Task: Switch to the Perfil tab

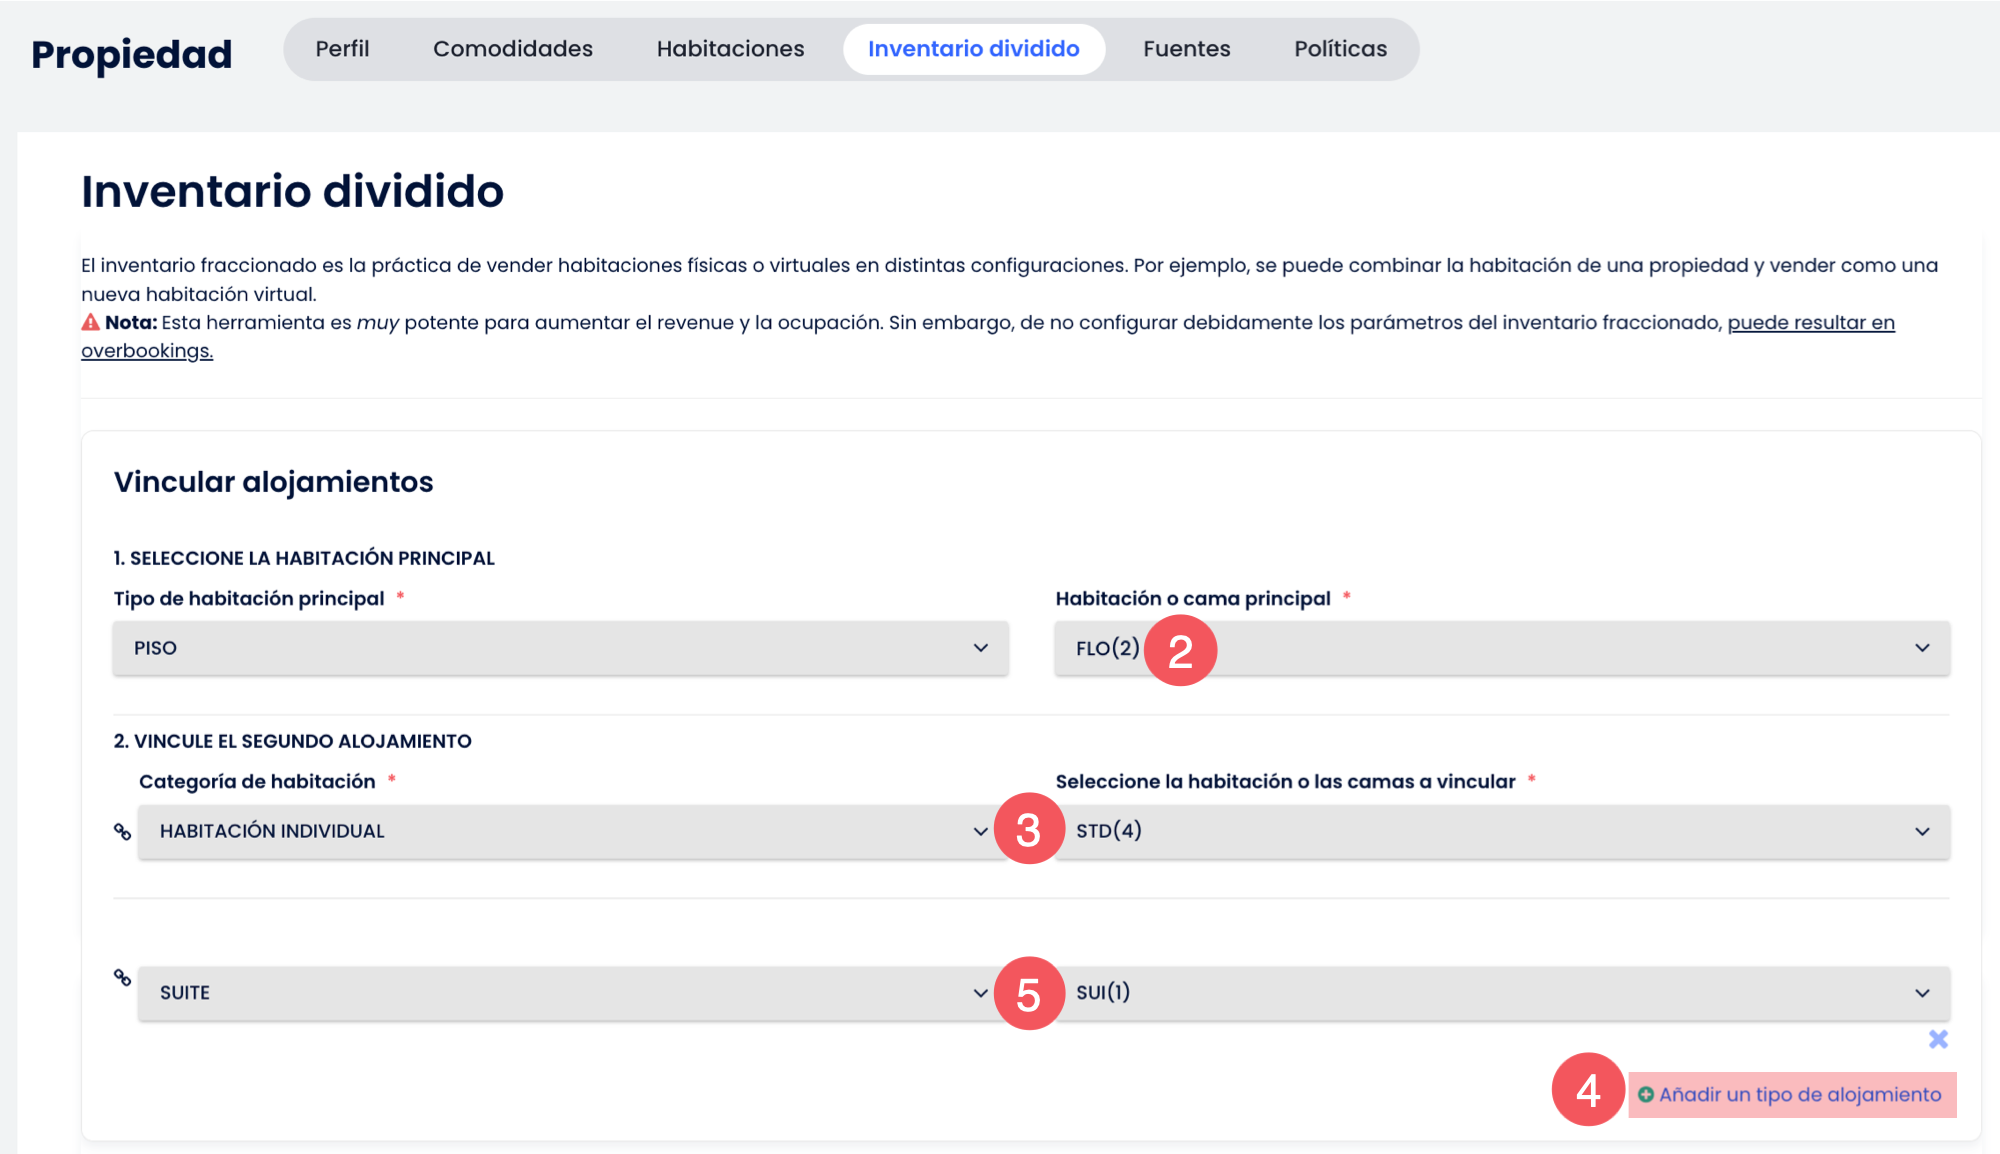Action: tap(342, 49)
